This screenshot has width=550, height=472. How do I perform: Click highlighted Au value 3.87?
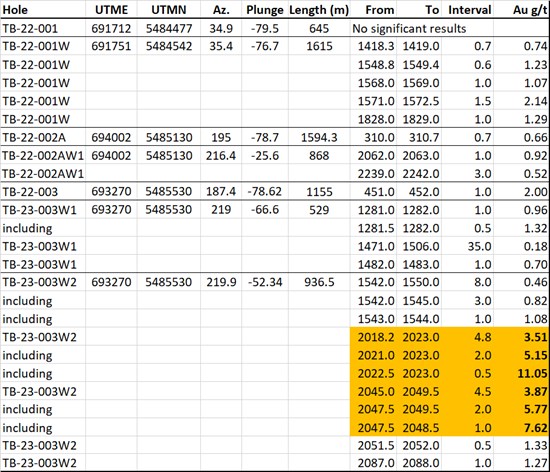(536, 392)
